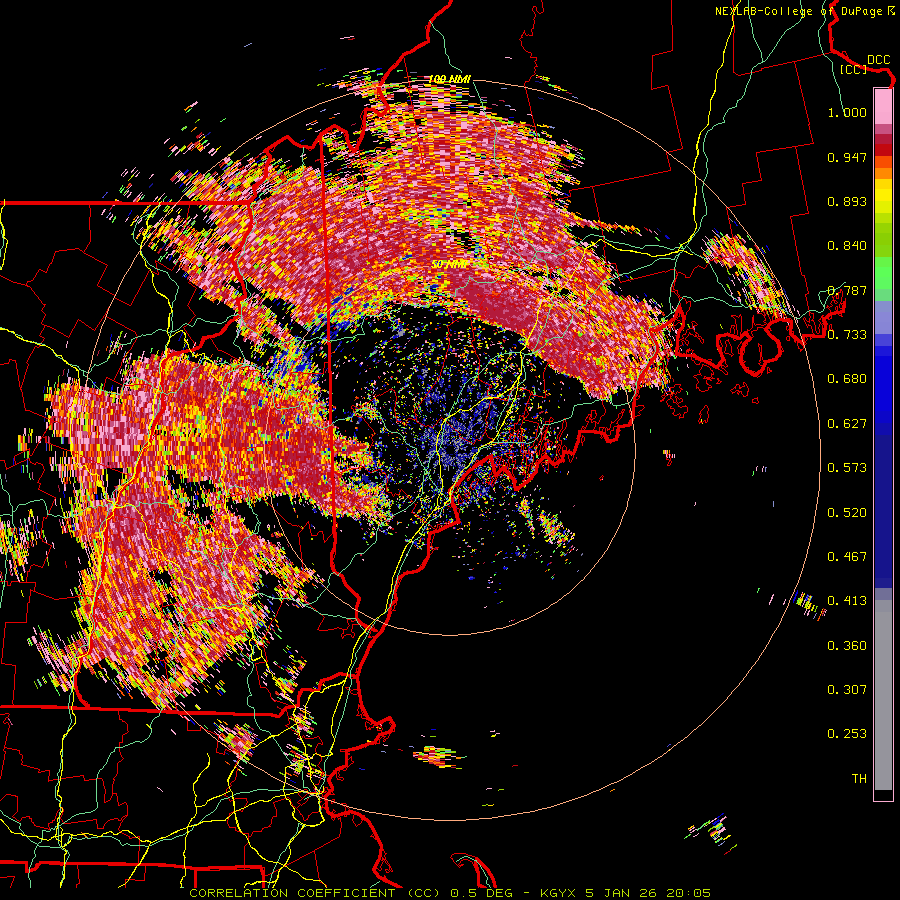
Task: Select the 0.253 scale value
Action: tap(847, 734)
